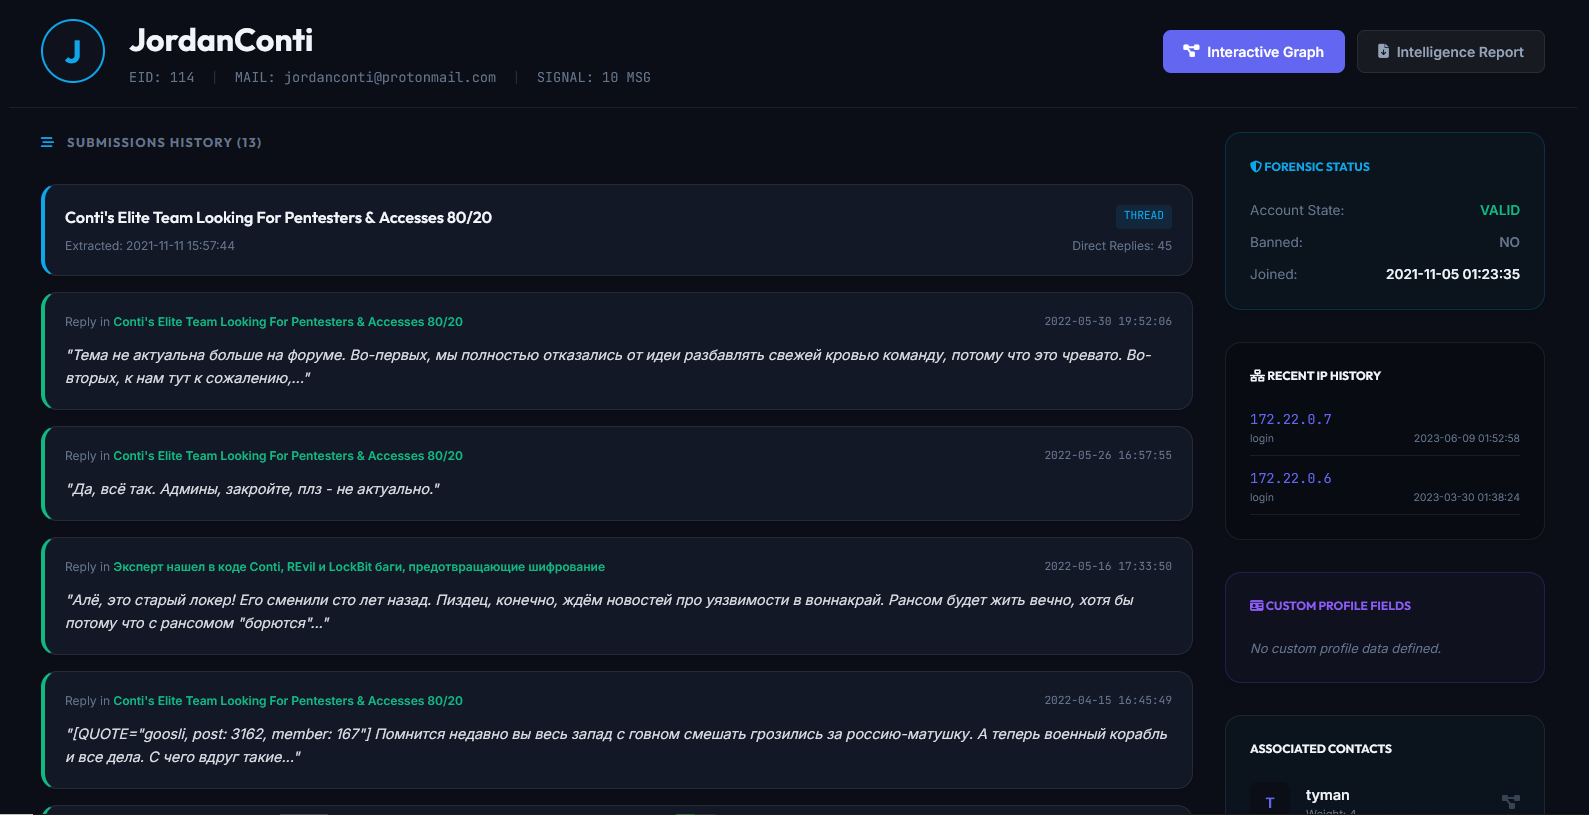Open the Intelligence Report

[x=1450, y=51]
